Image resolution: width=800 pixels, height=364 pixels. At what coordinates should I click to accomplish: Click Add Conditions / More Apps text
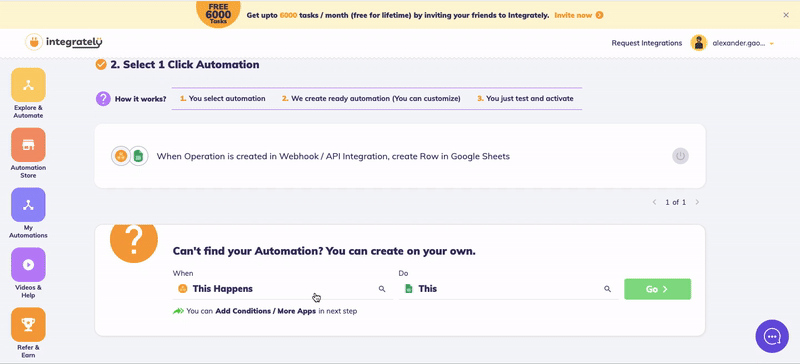pyautogui.click(x=266, y=311)
